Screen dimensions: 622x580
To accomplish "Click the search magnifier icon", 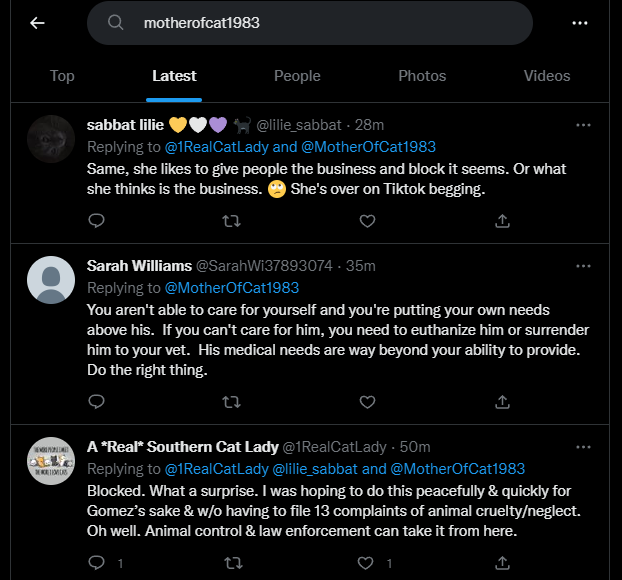I will (x=115, y=23).
